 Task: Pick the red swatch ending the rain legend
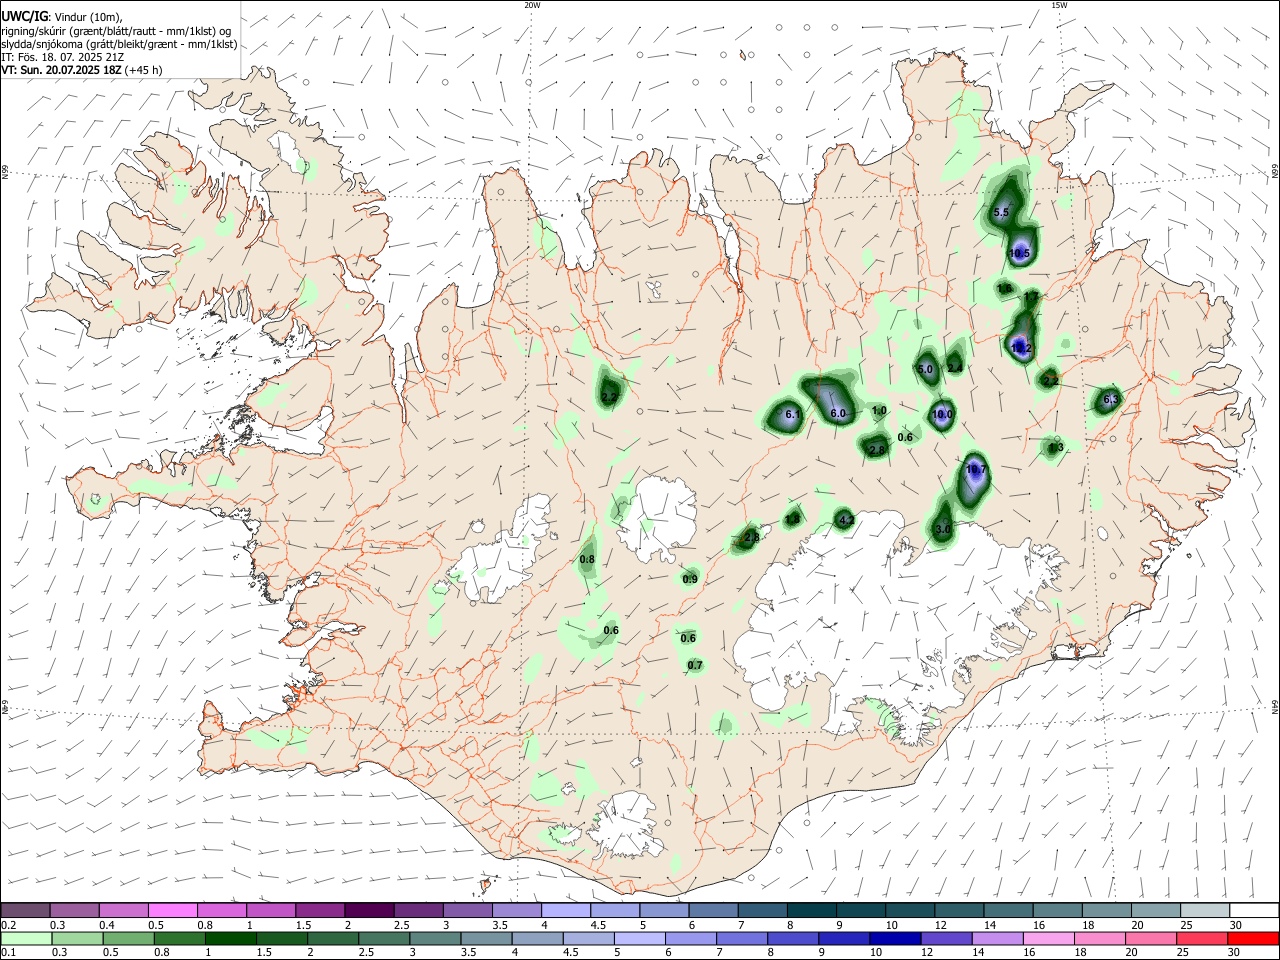coord(1253,938)
